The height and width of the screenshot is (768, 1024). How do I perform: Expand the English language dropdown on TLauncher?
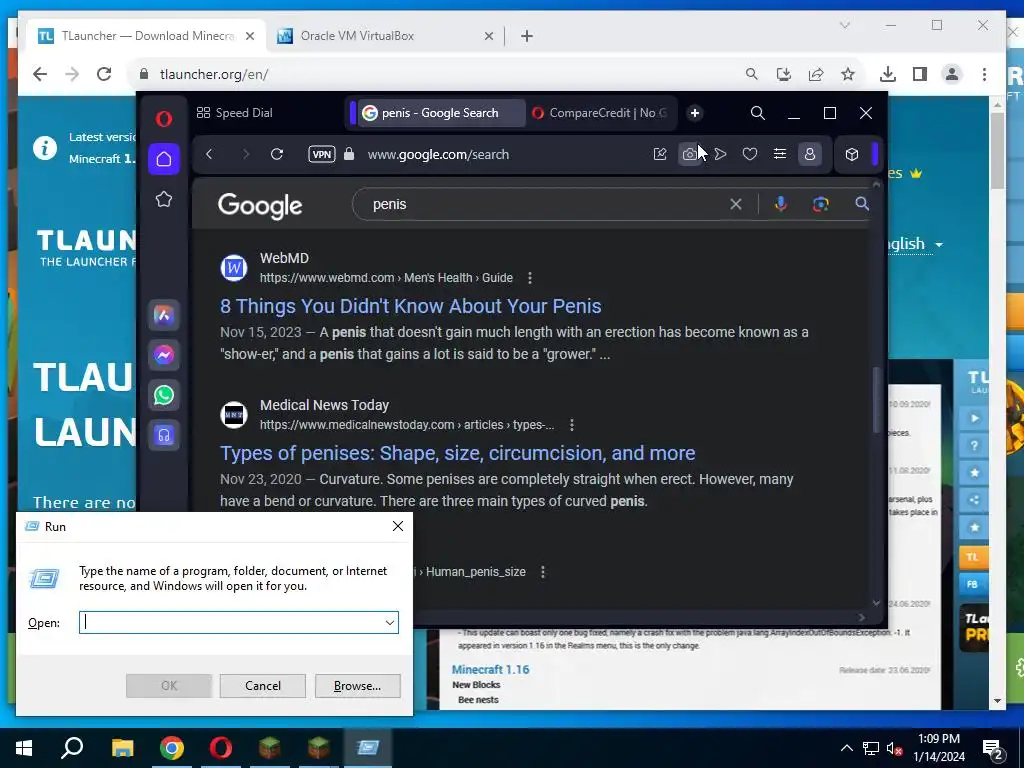[915, 244]
